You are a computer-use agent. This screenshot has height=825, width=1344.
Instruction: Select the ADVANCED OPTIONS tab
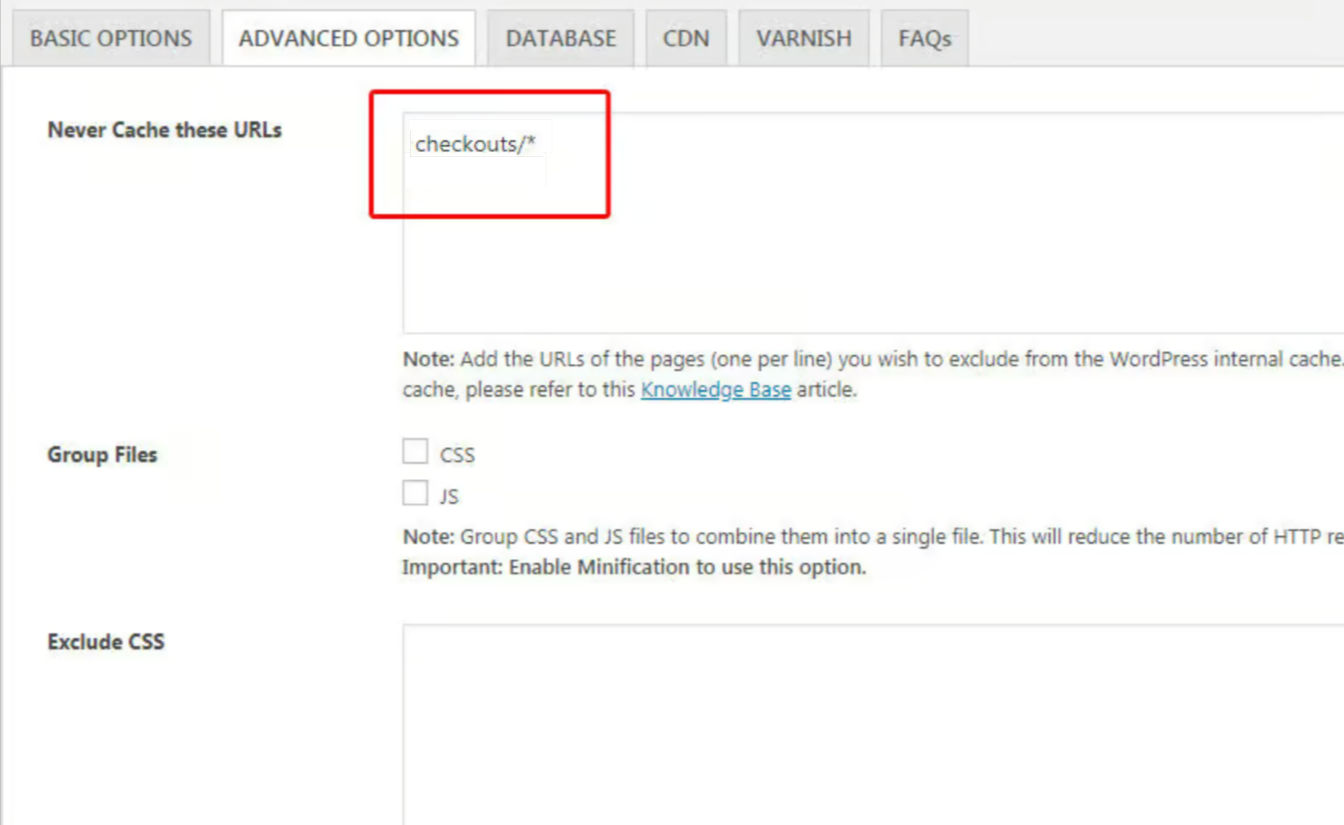[348, 39]
